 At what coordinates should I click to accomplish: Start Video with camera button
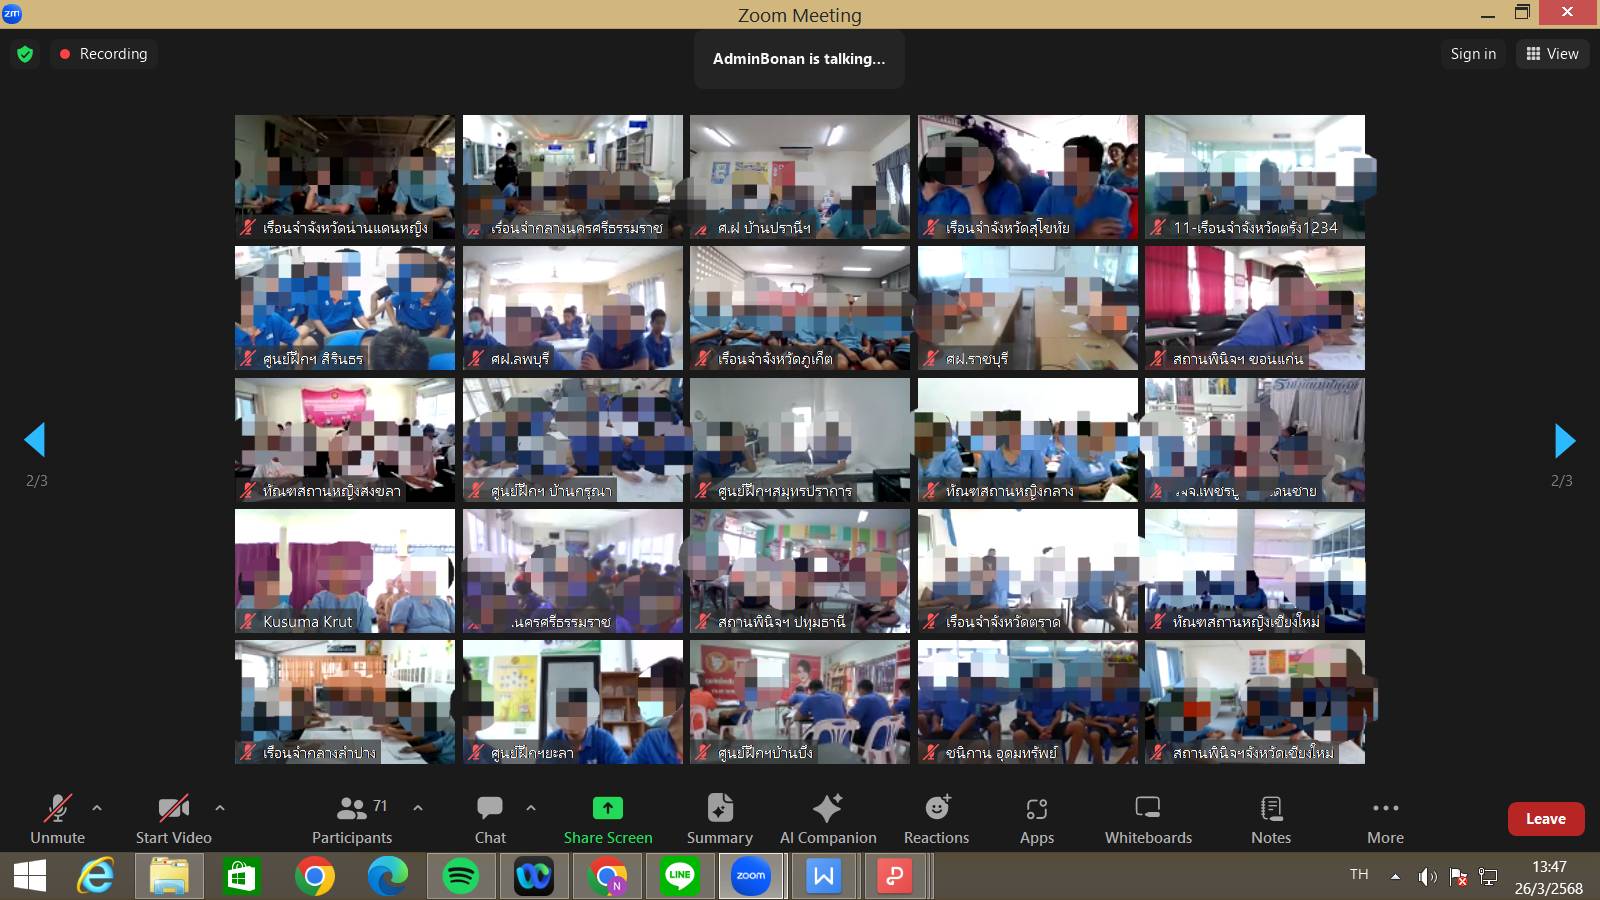(x=173, y=819)
